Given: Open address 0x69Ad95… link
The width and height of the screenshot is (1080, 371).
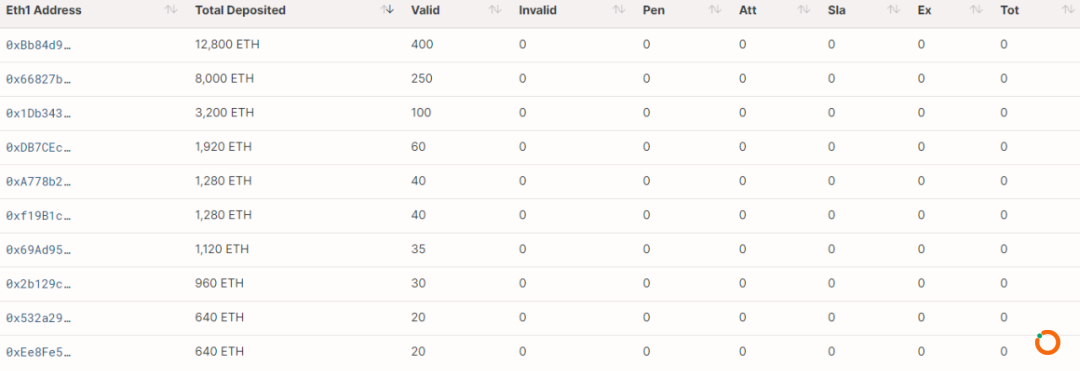Looking at the screenshot, I should [x=39, y=249].
